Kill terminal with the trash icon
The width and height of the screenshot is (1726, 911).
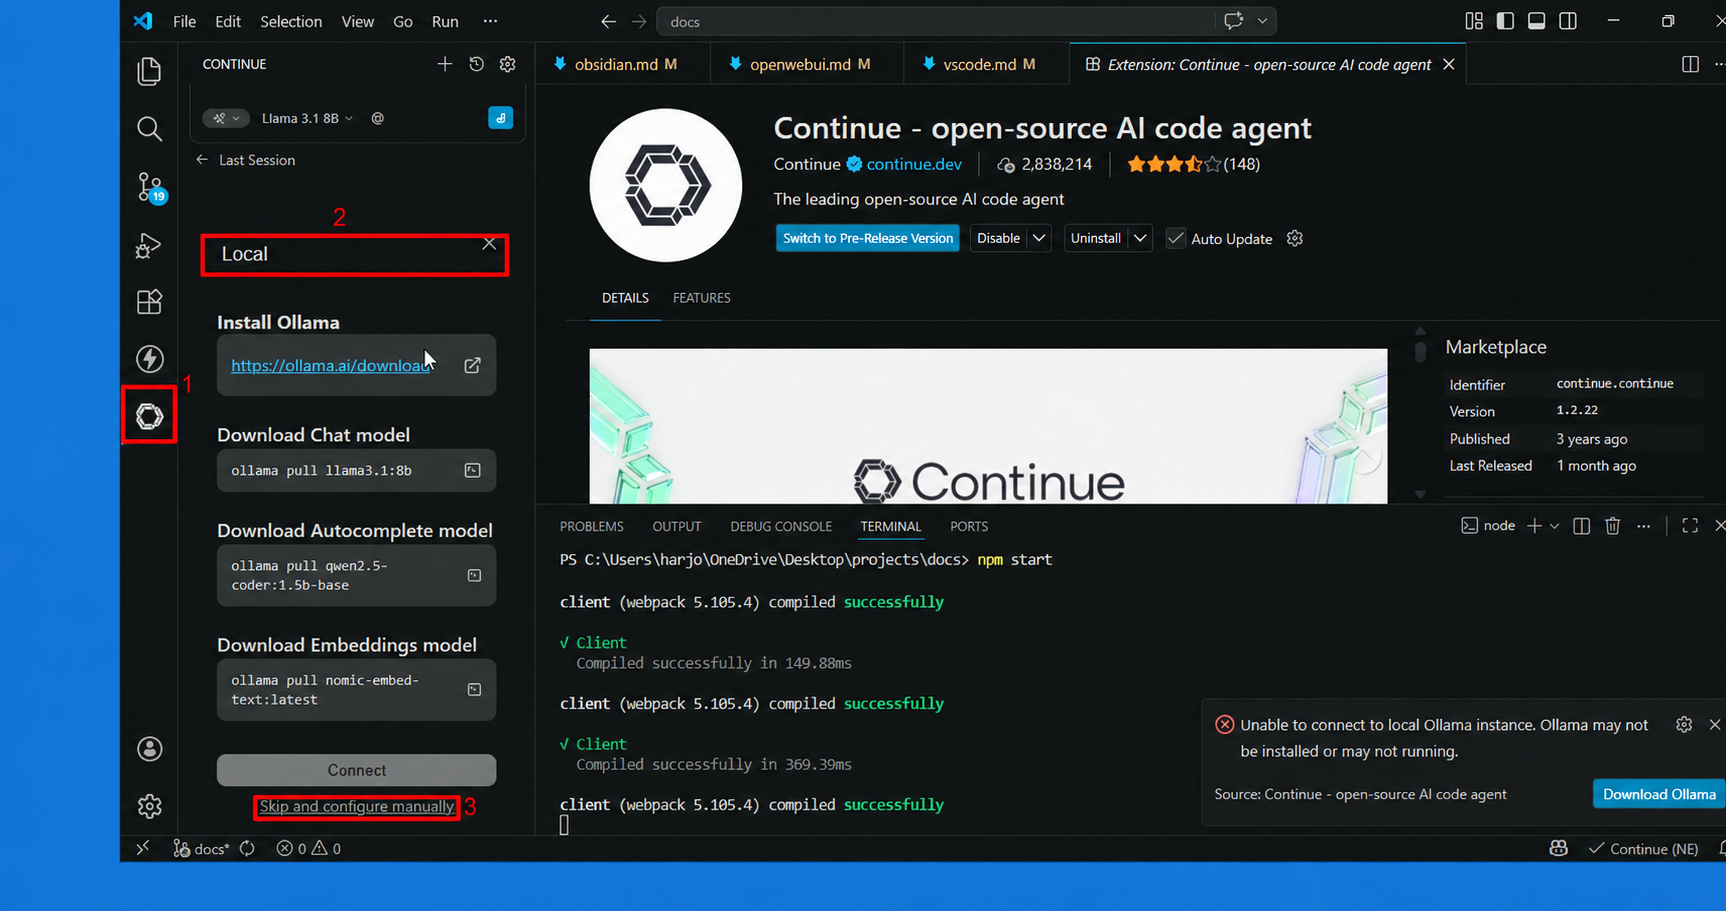pos(1612,526)
